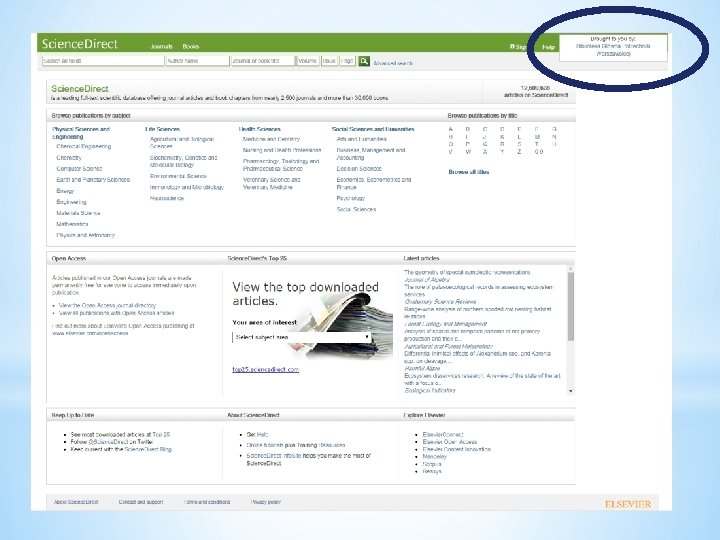The image size is (720, 540).
Task: Open the Quaternary Science Reviews link
Action: (x=440, y=302)
